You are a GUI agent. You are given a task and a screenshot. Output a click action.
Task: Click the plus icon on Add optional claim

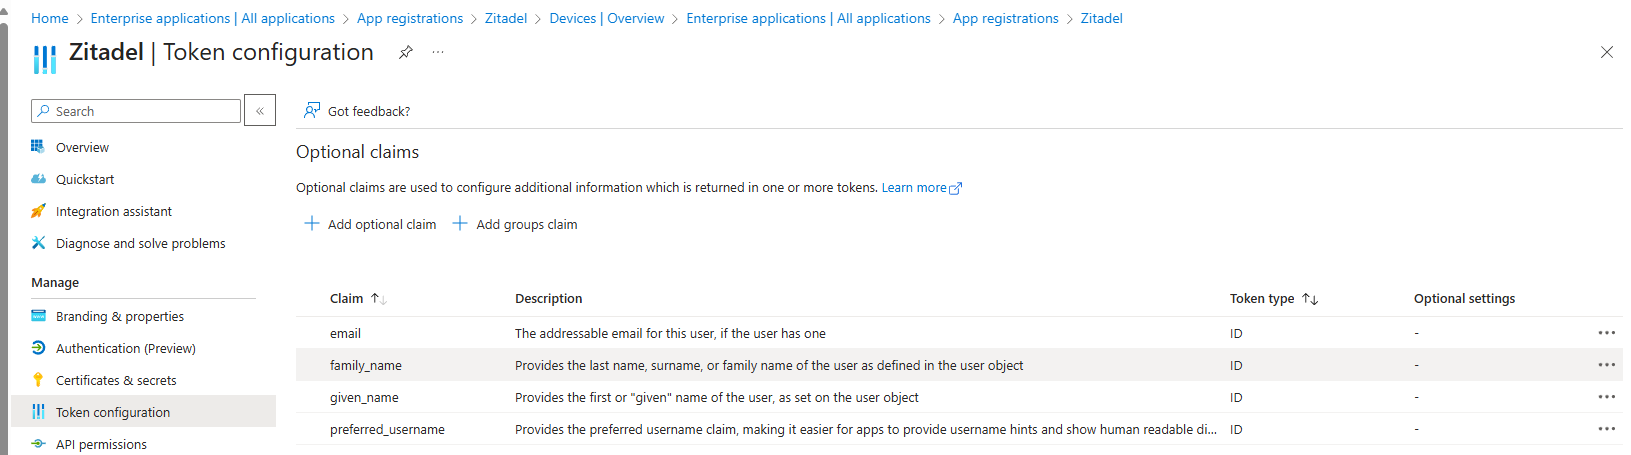(312, 223)
